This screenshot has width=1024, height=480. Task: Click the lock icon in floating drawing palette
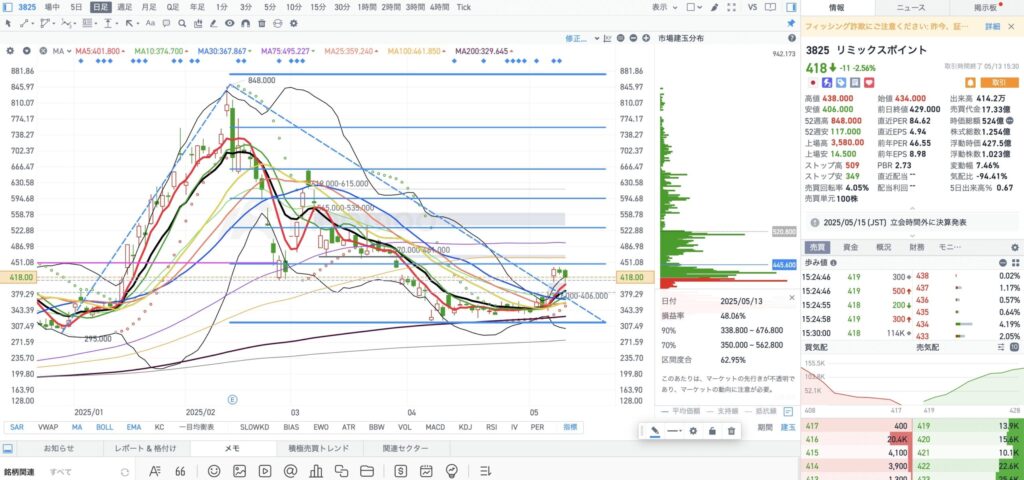coord(711,431)
